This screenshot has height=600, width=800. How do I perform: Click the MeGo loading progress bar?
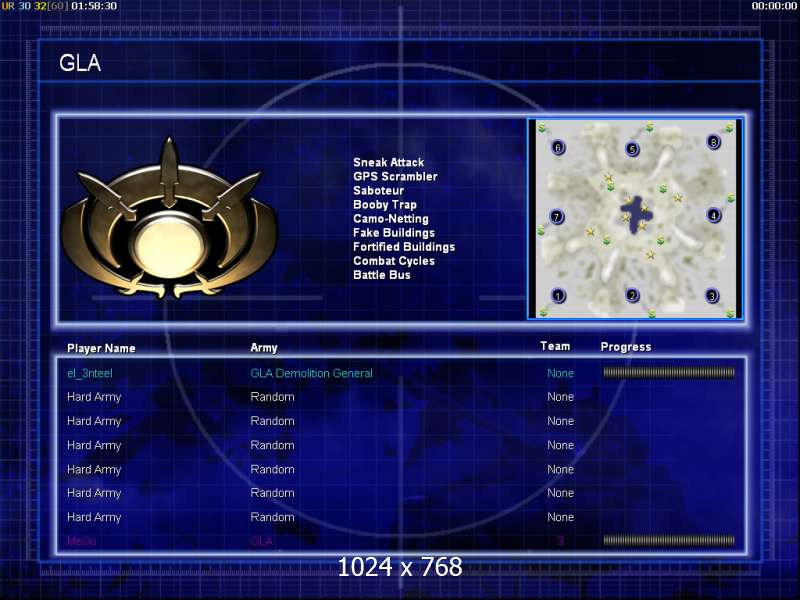(669, 540)
